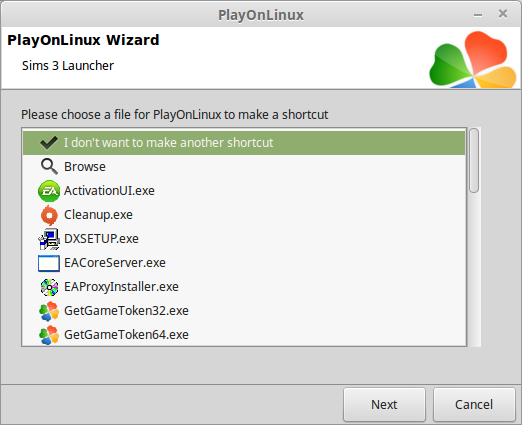Choose the Browse entry text
522x425 pixels.
[85, 167]
